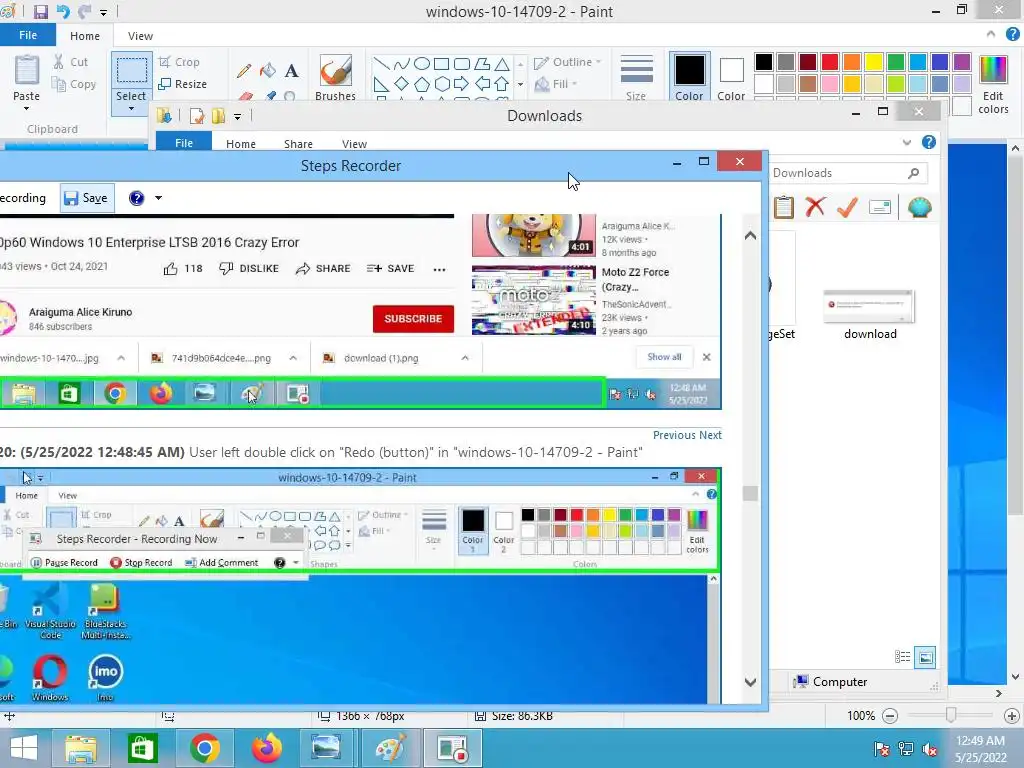
Task: Click the Copy button in Paint
Action: pyautogui.click(x=74, y=84)
